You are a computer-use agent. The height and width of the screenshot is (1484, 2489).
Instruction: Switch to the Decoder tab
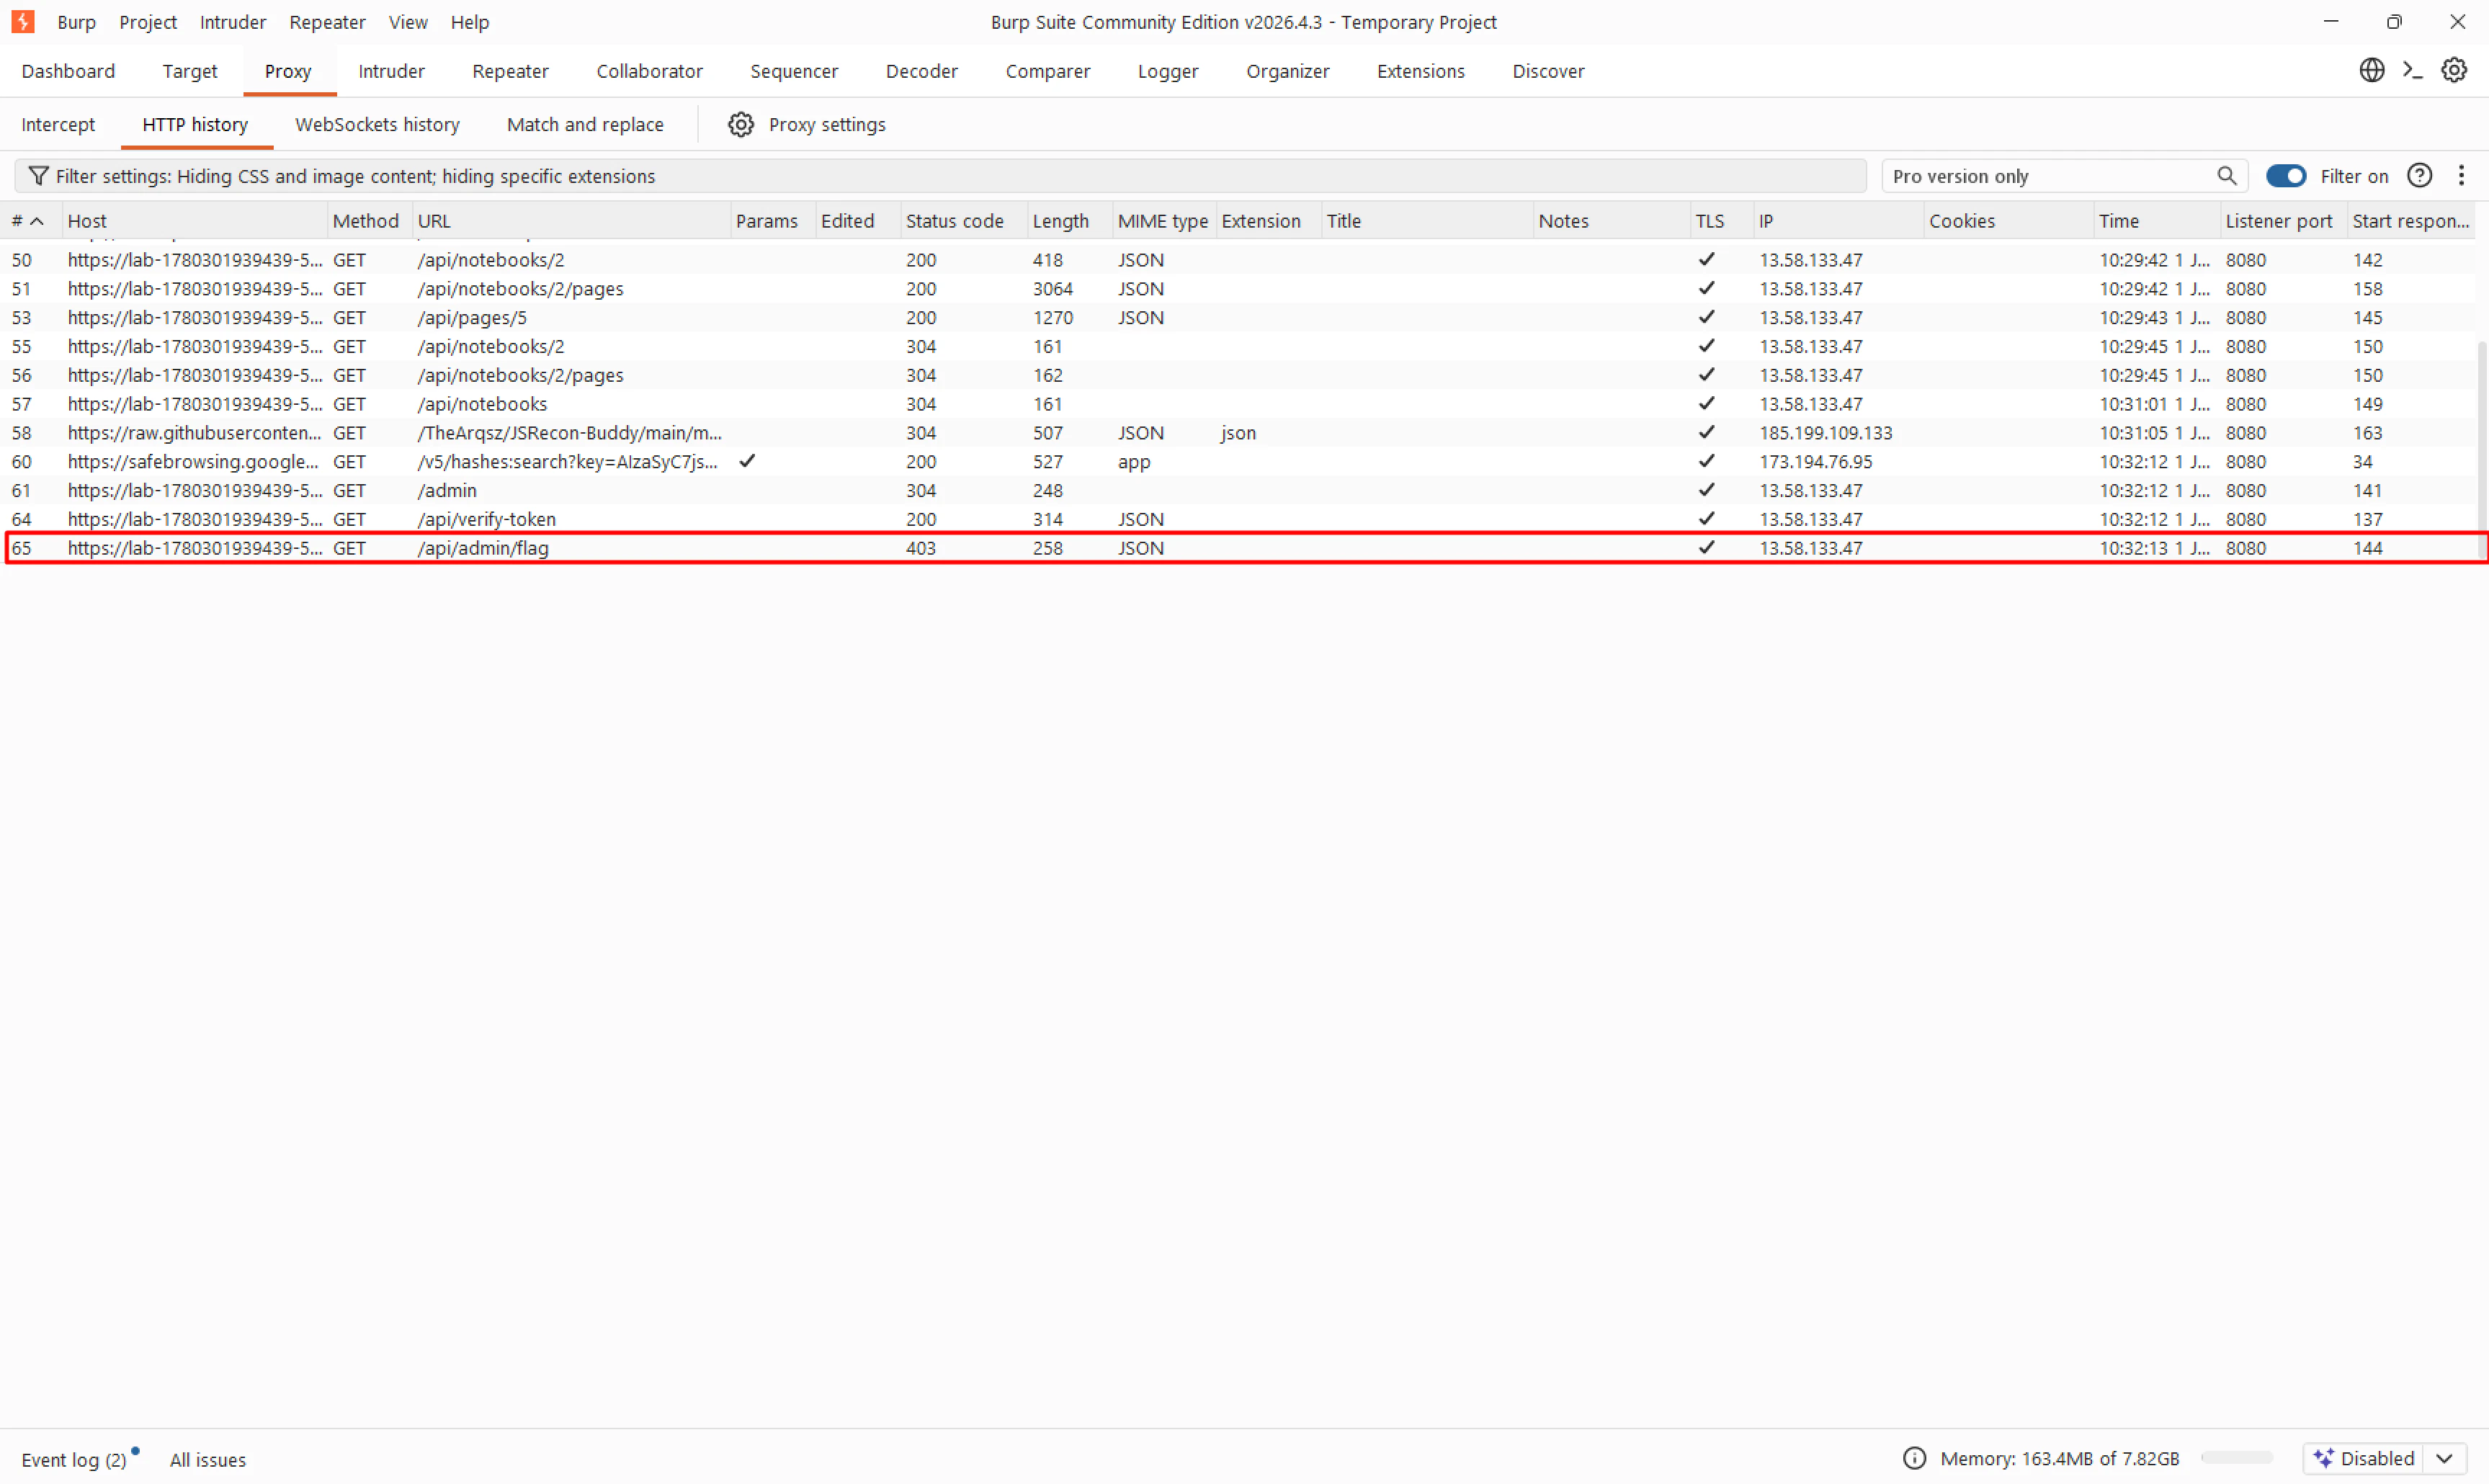tap(921, 71)
